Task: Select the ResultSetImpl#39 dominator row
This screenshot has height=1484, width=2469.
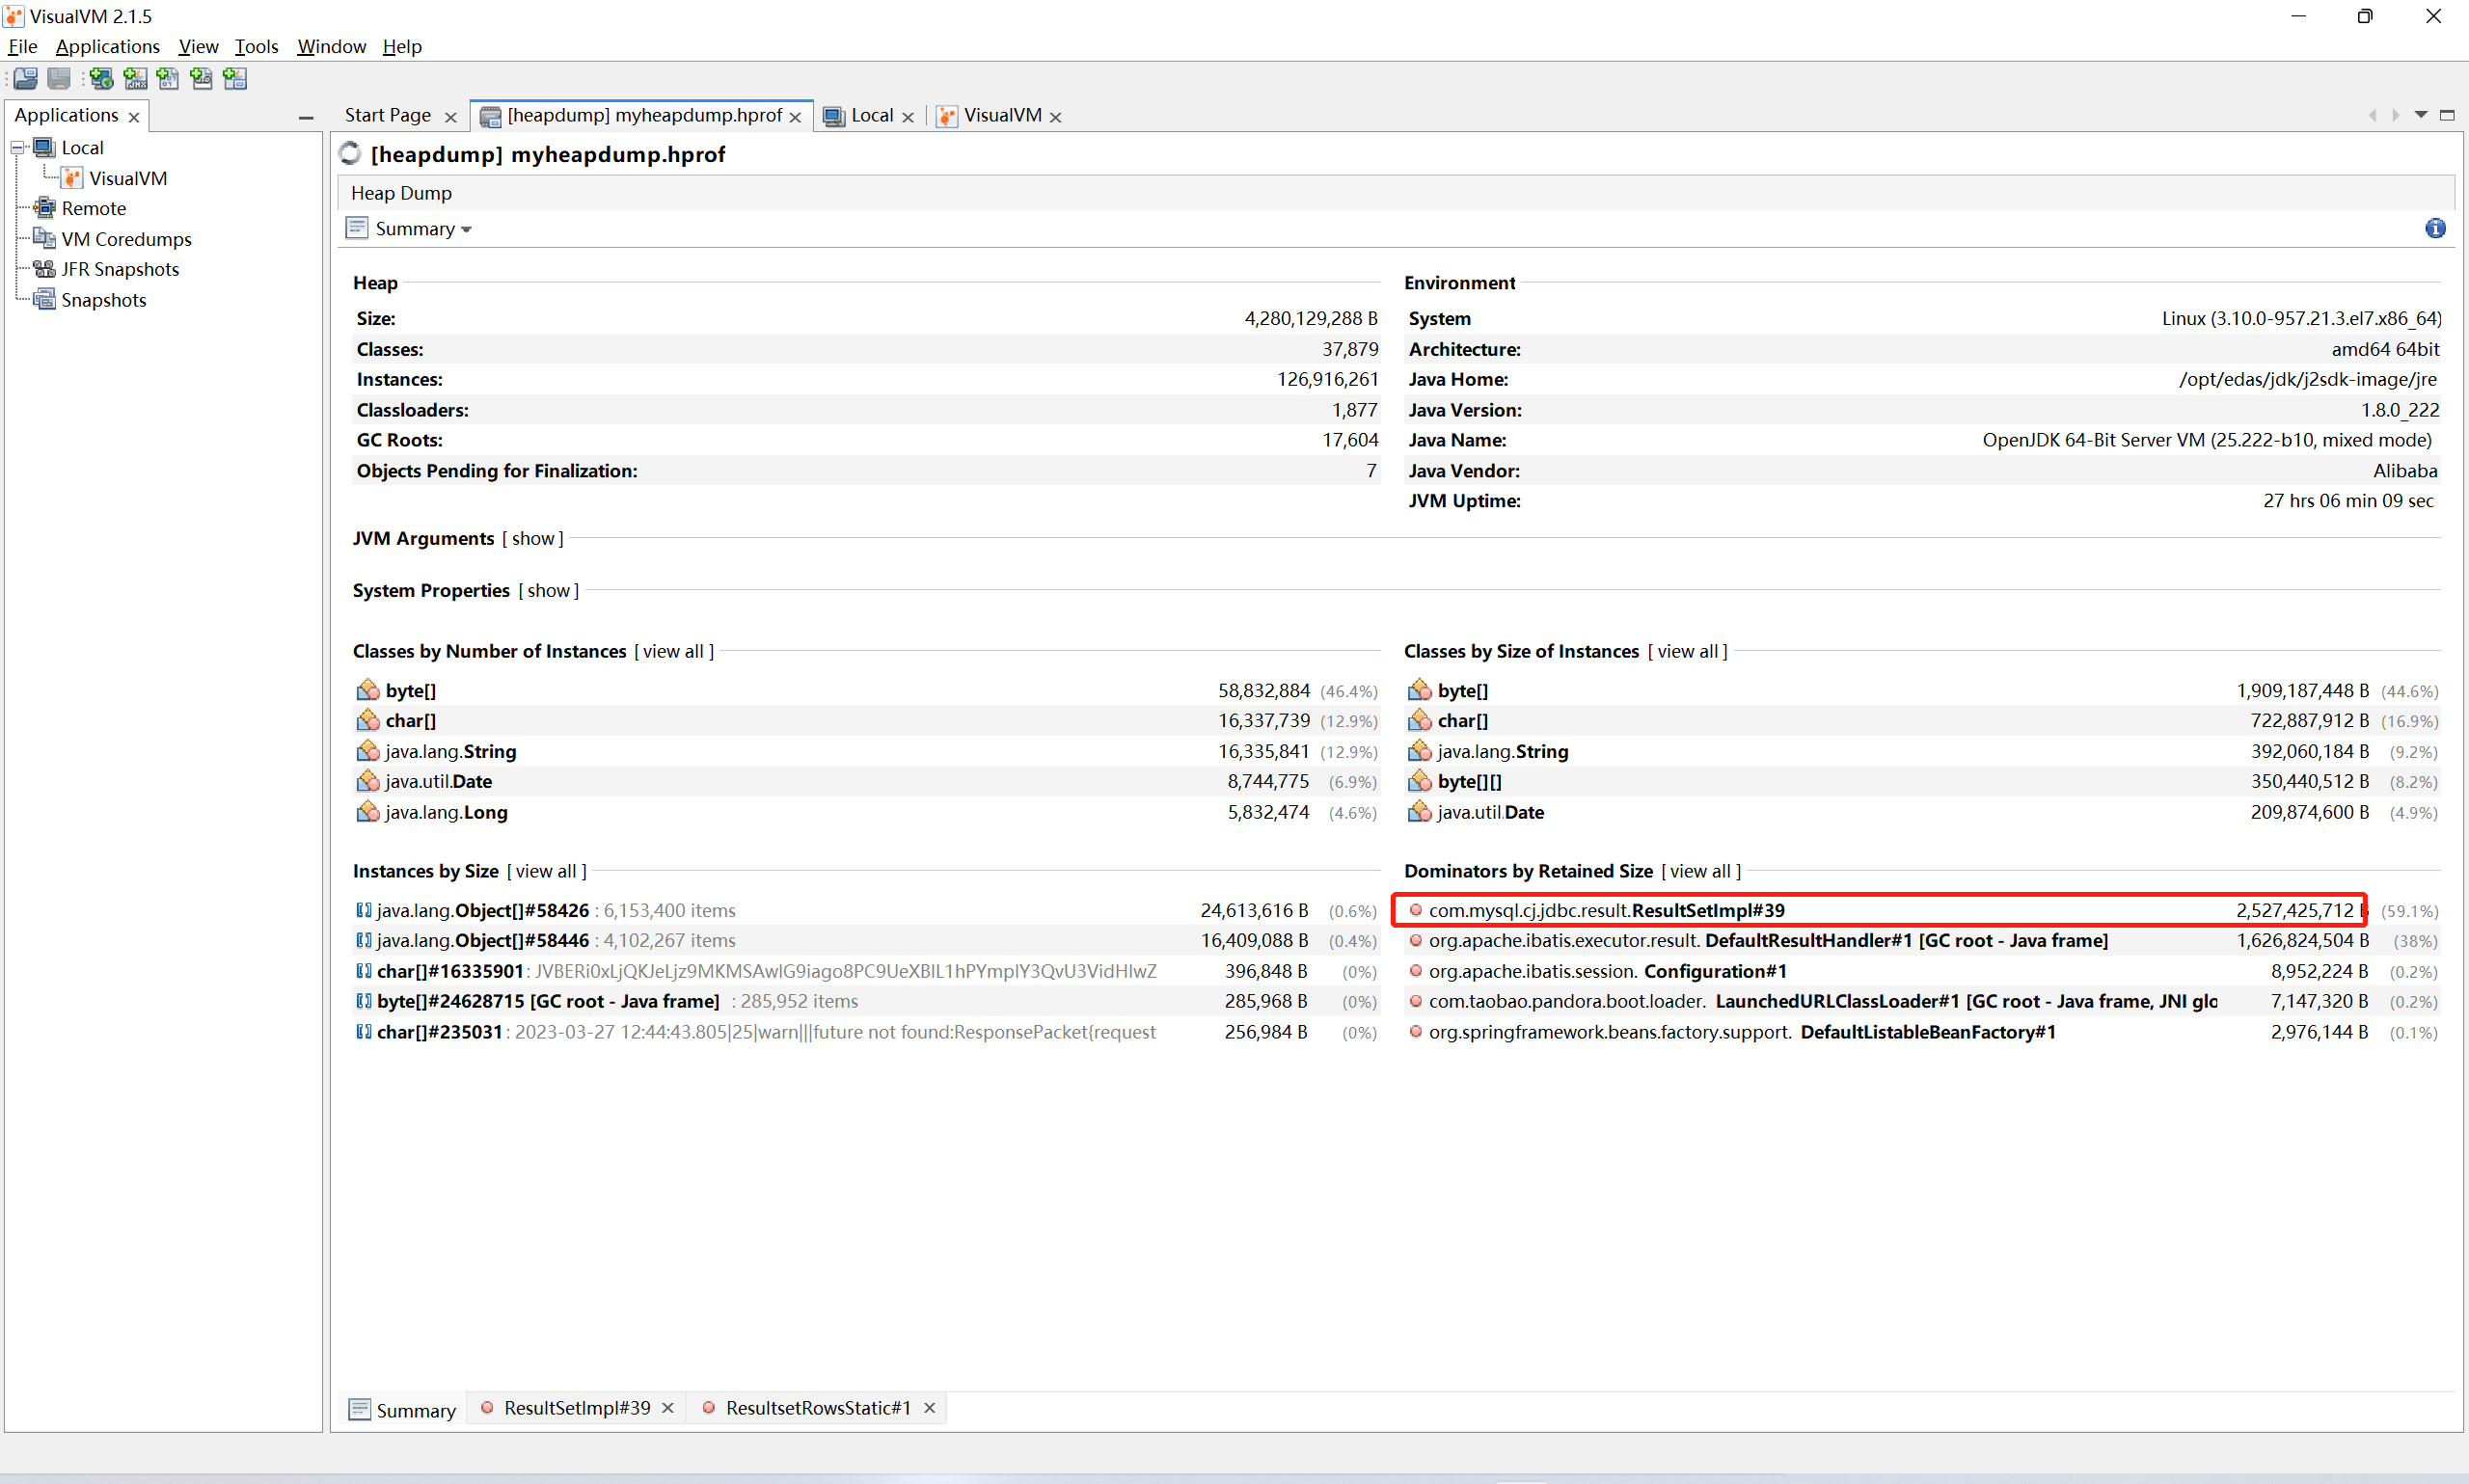Action: coord(1606,911)
